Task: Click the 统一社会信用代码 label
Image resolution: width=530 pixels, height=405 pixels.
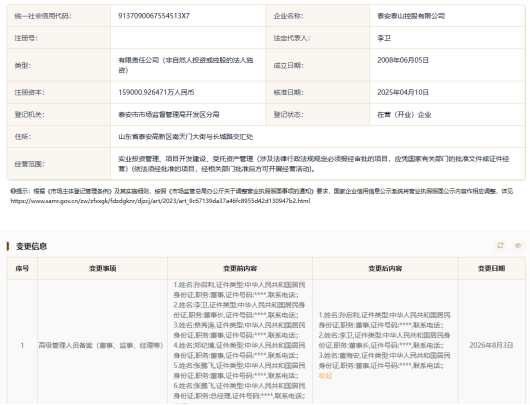Action: [43, 16]
